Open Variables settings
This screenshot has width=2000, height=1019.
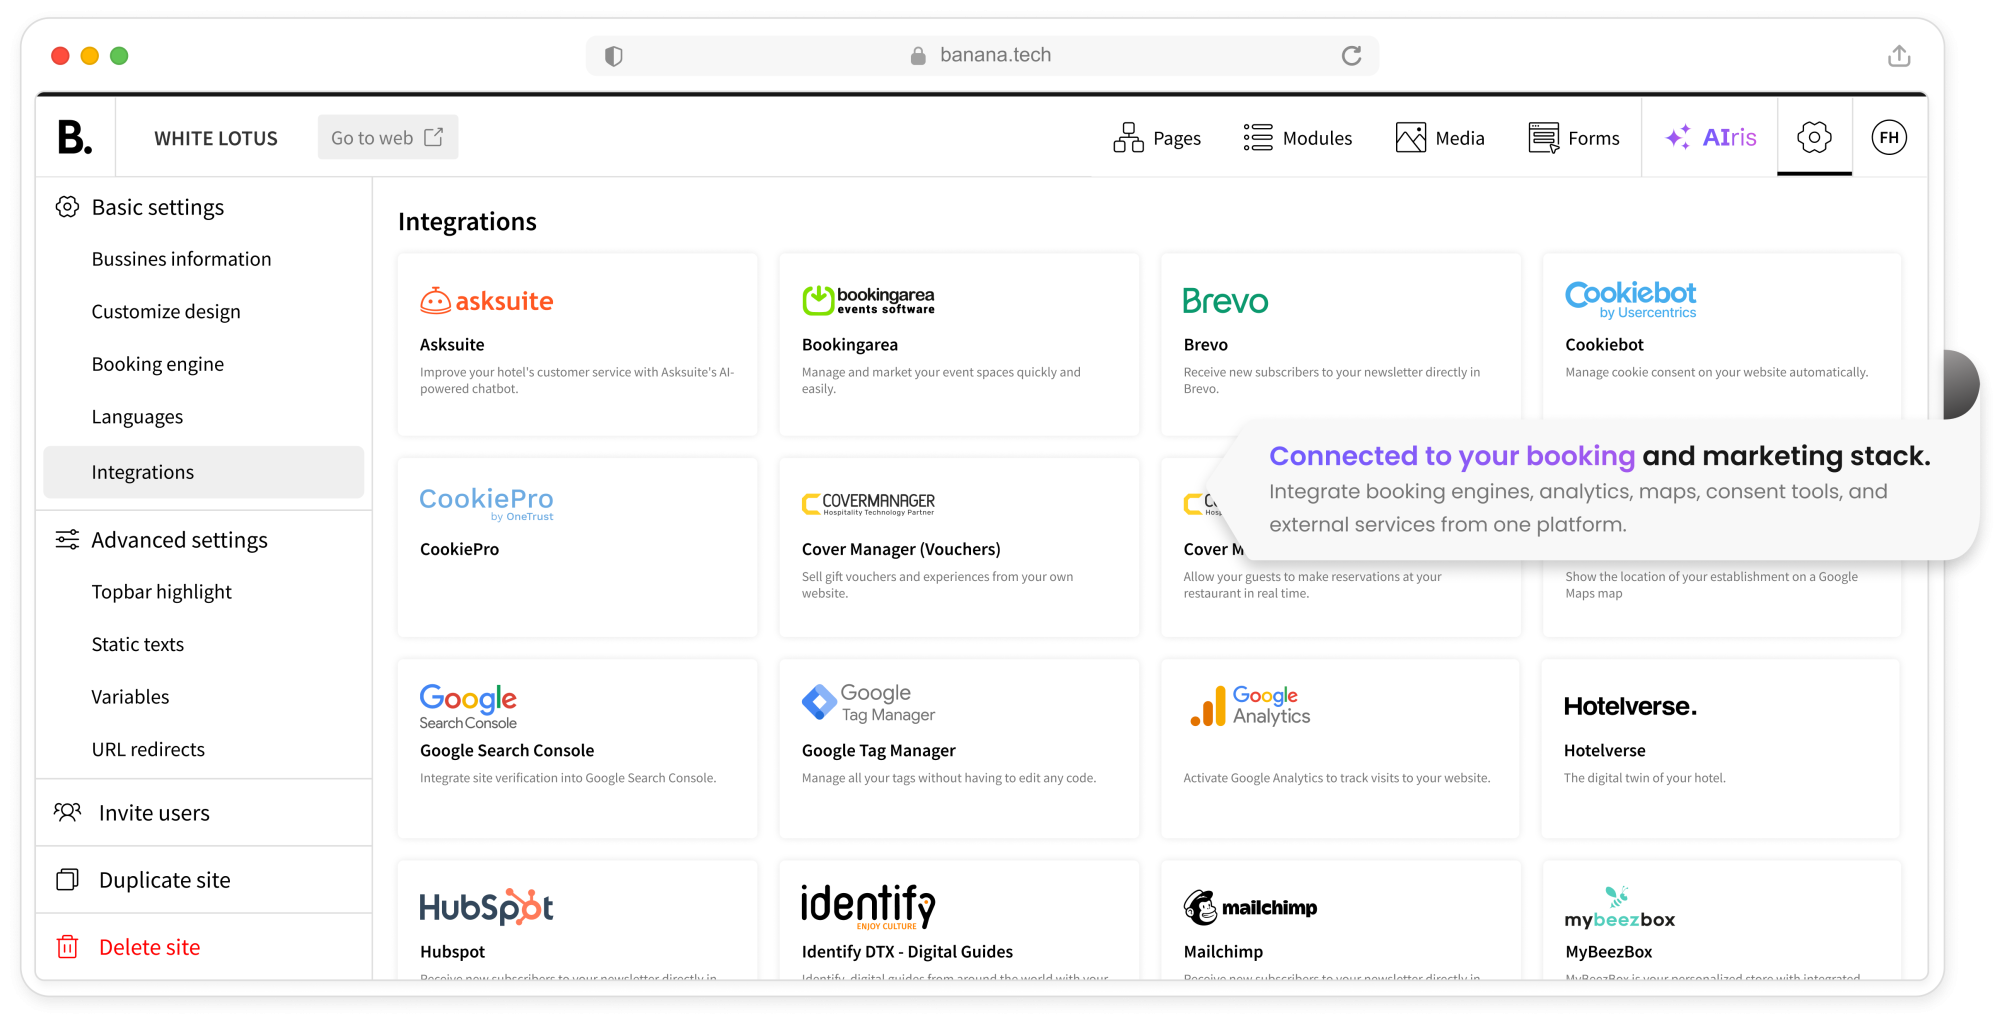point(130,697)
